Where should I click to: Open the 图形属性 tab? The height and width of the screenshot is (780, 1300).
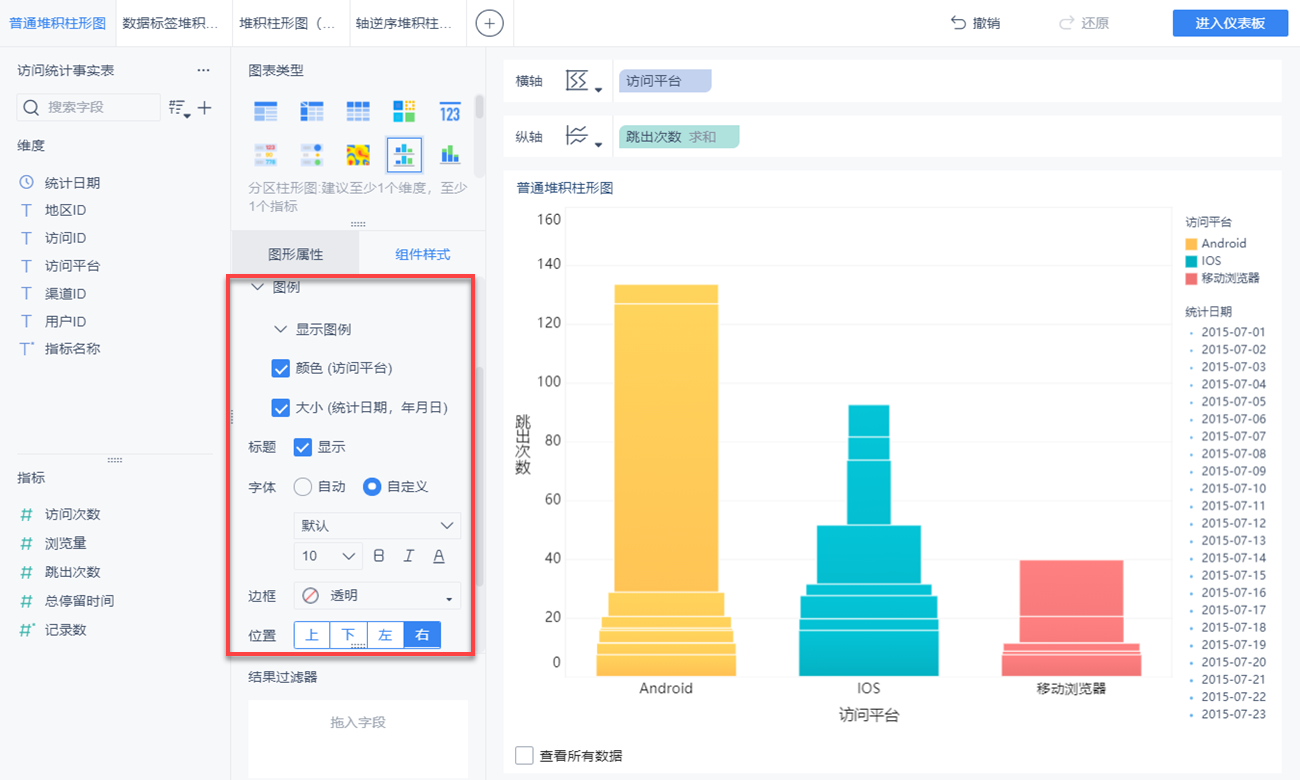coord(295,255)
